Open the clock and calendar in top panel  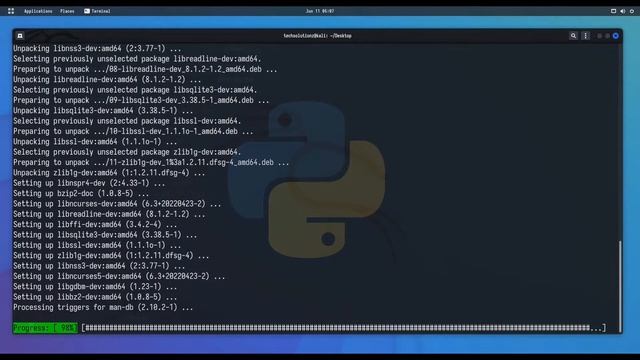(320, 11)
